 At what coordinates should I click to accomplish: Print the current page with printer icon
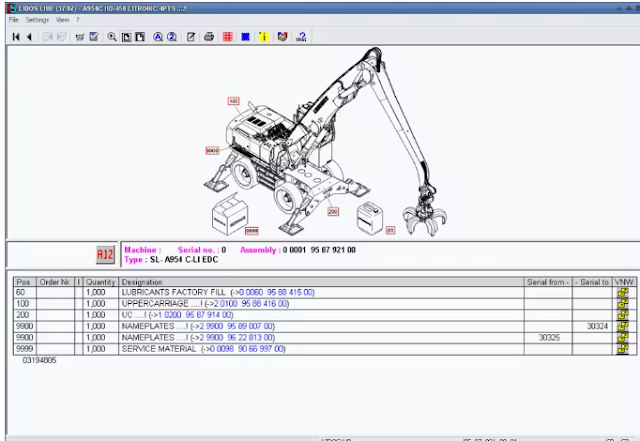209,37
